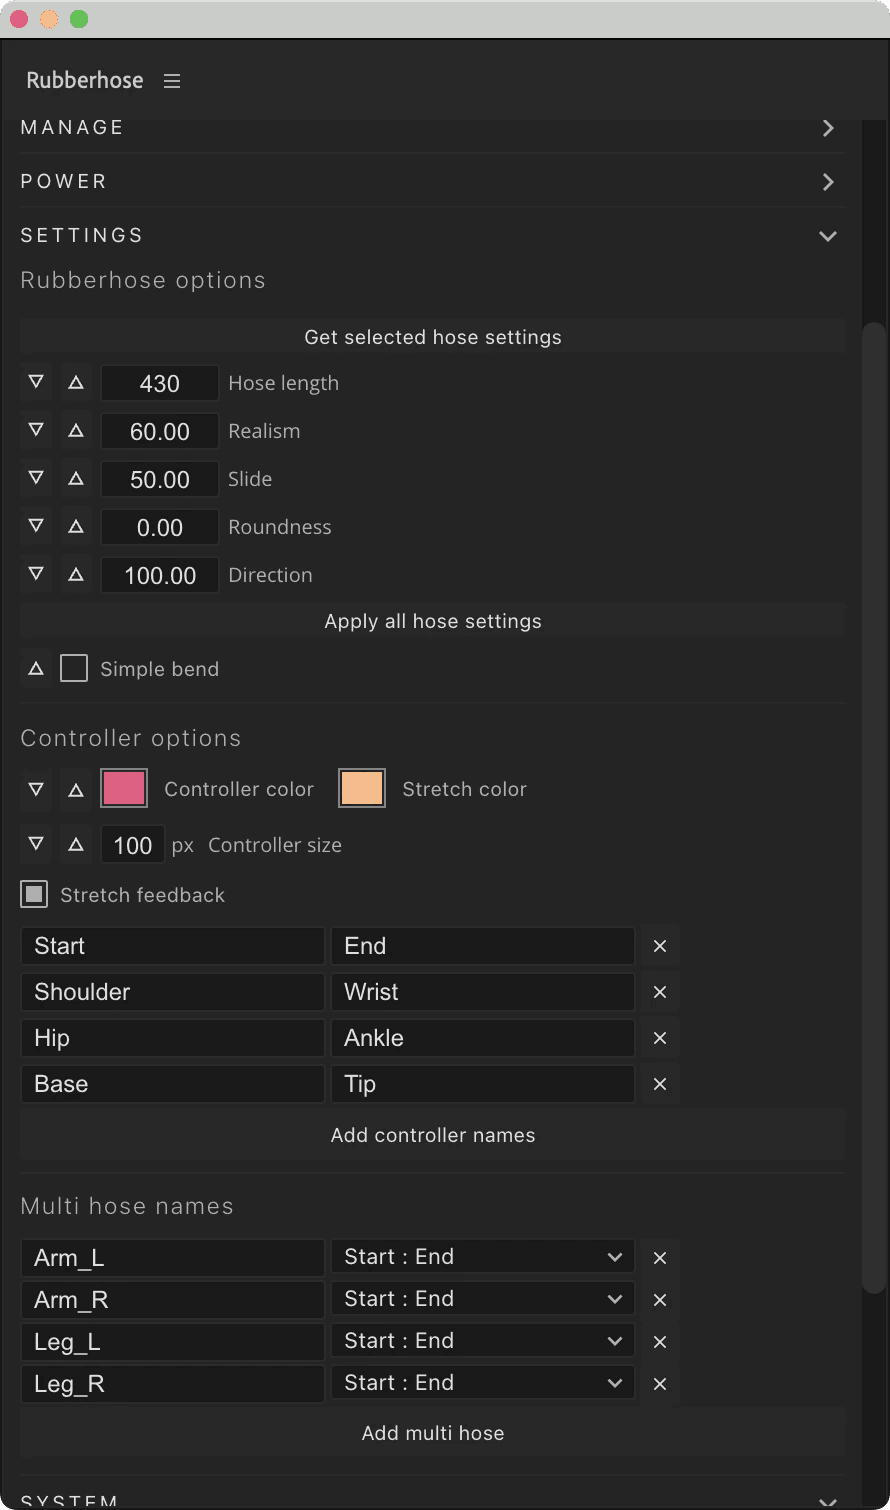Image resolution: width=890 pixels, height=1510 pixels.
Task: Click the down triangle for Roundness
Action: coord(36,527)
